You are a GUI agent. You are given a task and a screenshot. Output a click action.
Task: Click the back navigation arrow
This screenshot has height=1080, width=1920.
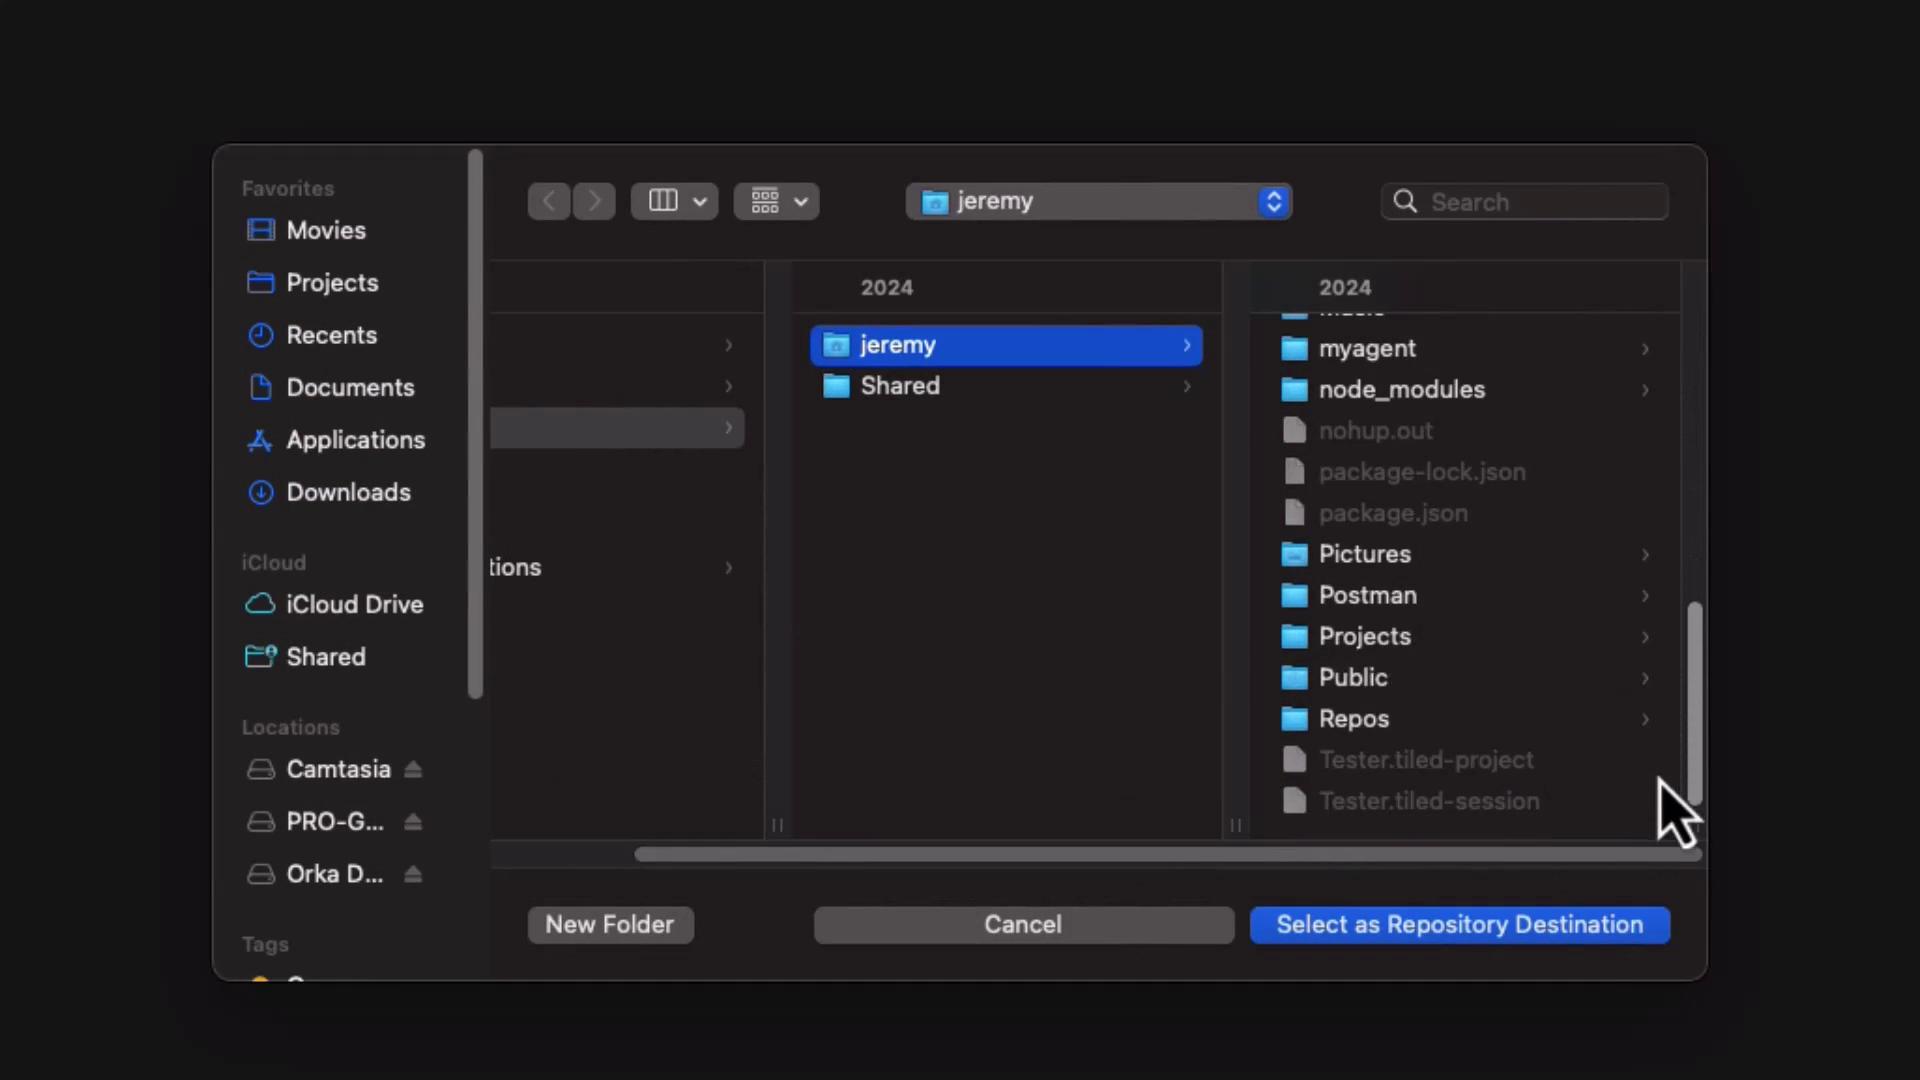click(549, 201)
